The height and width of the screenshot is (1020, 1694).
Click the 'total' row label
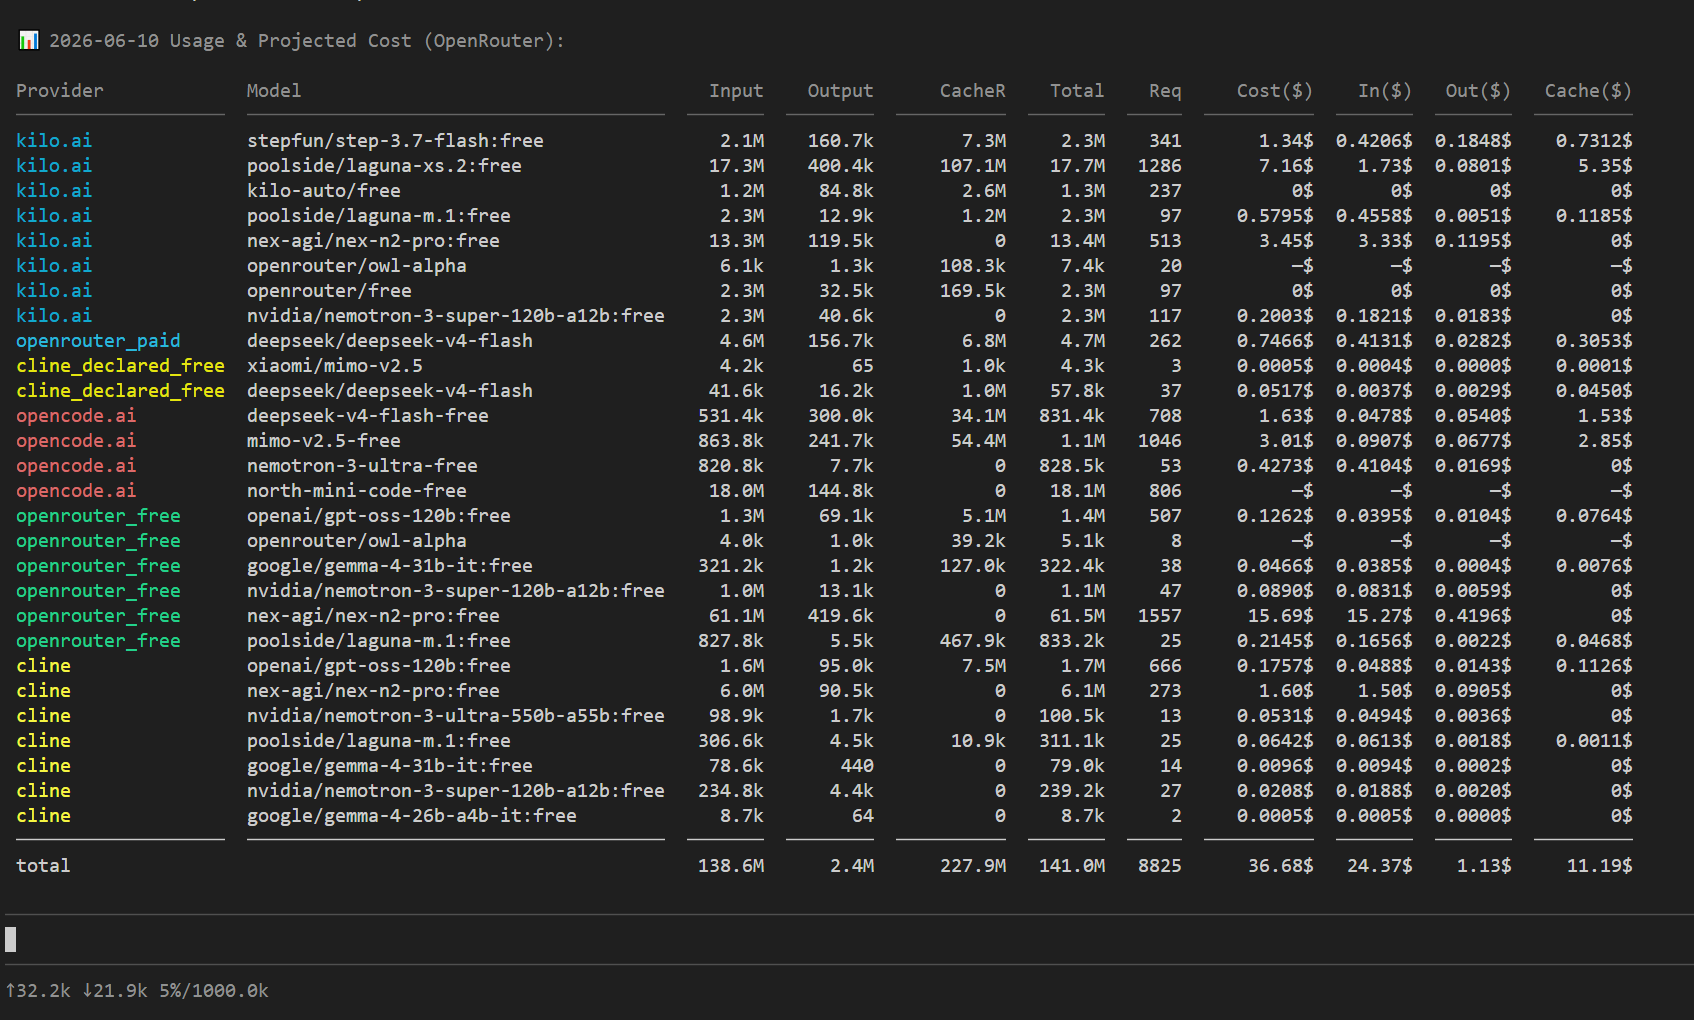tap(43, 866)
